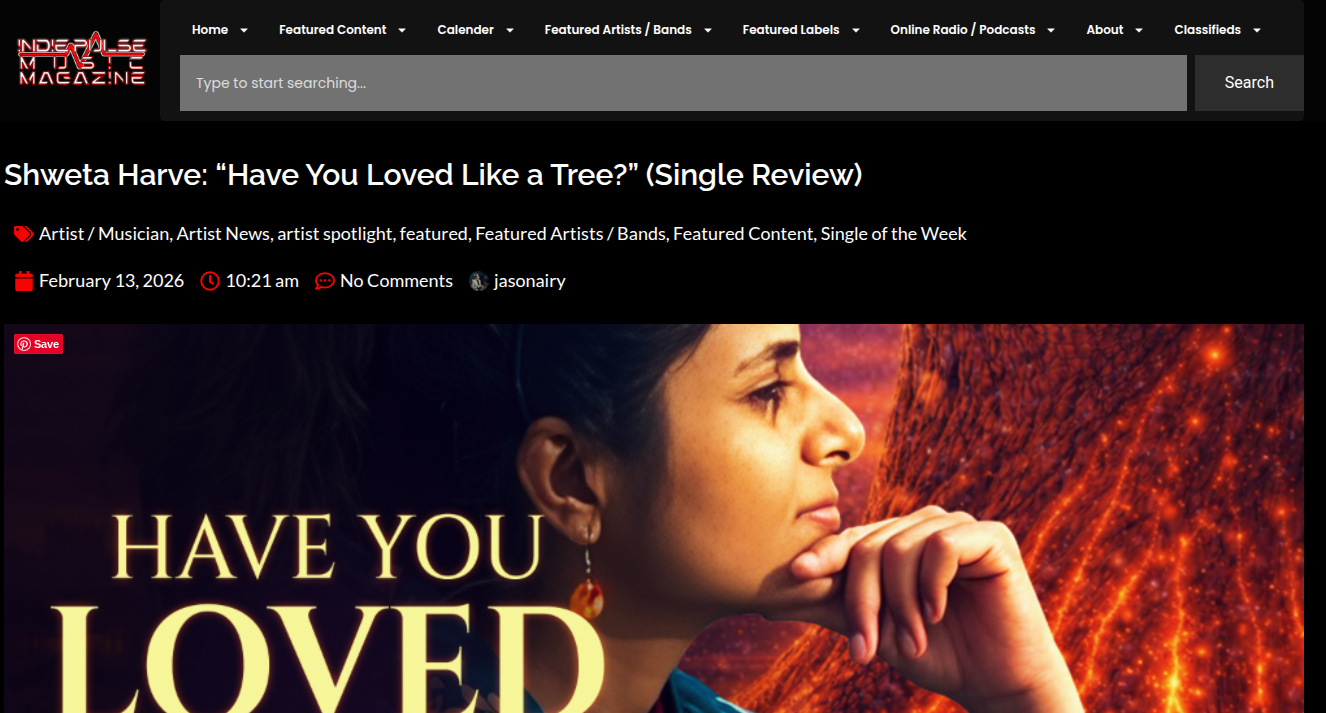Expand the Featured Content dropdown arrow

[402, 30]
